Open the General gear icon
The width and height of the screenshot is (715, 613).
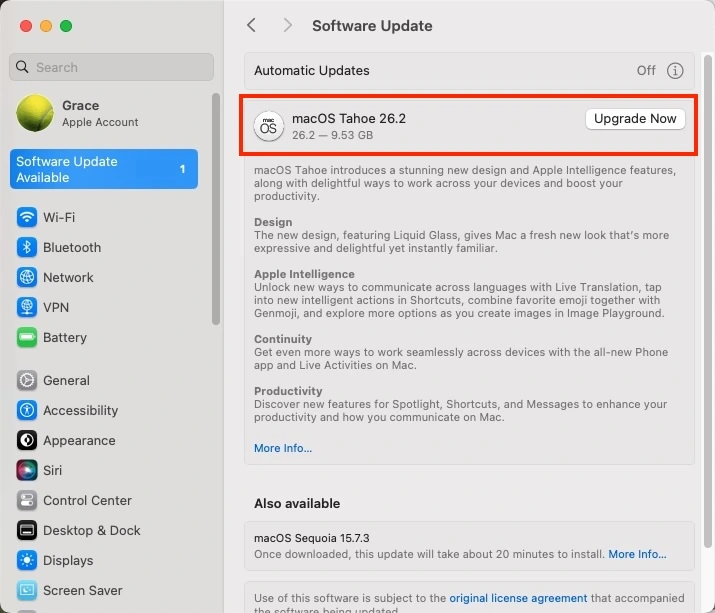point(27,380)
